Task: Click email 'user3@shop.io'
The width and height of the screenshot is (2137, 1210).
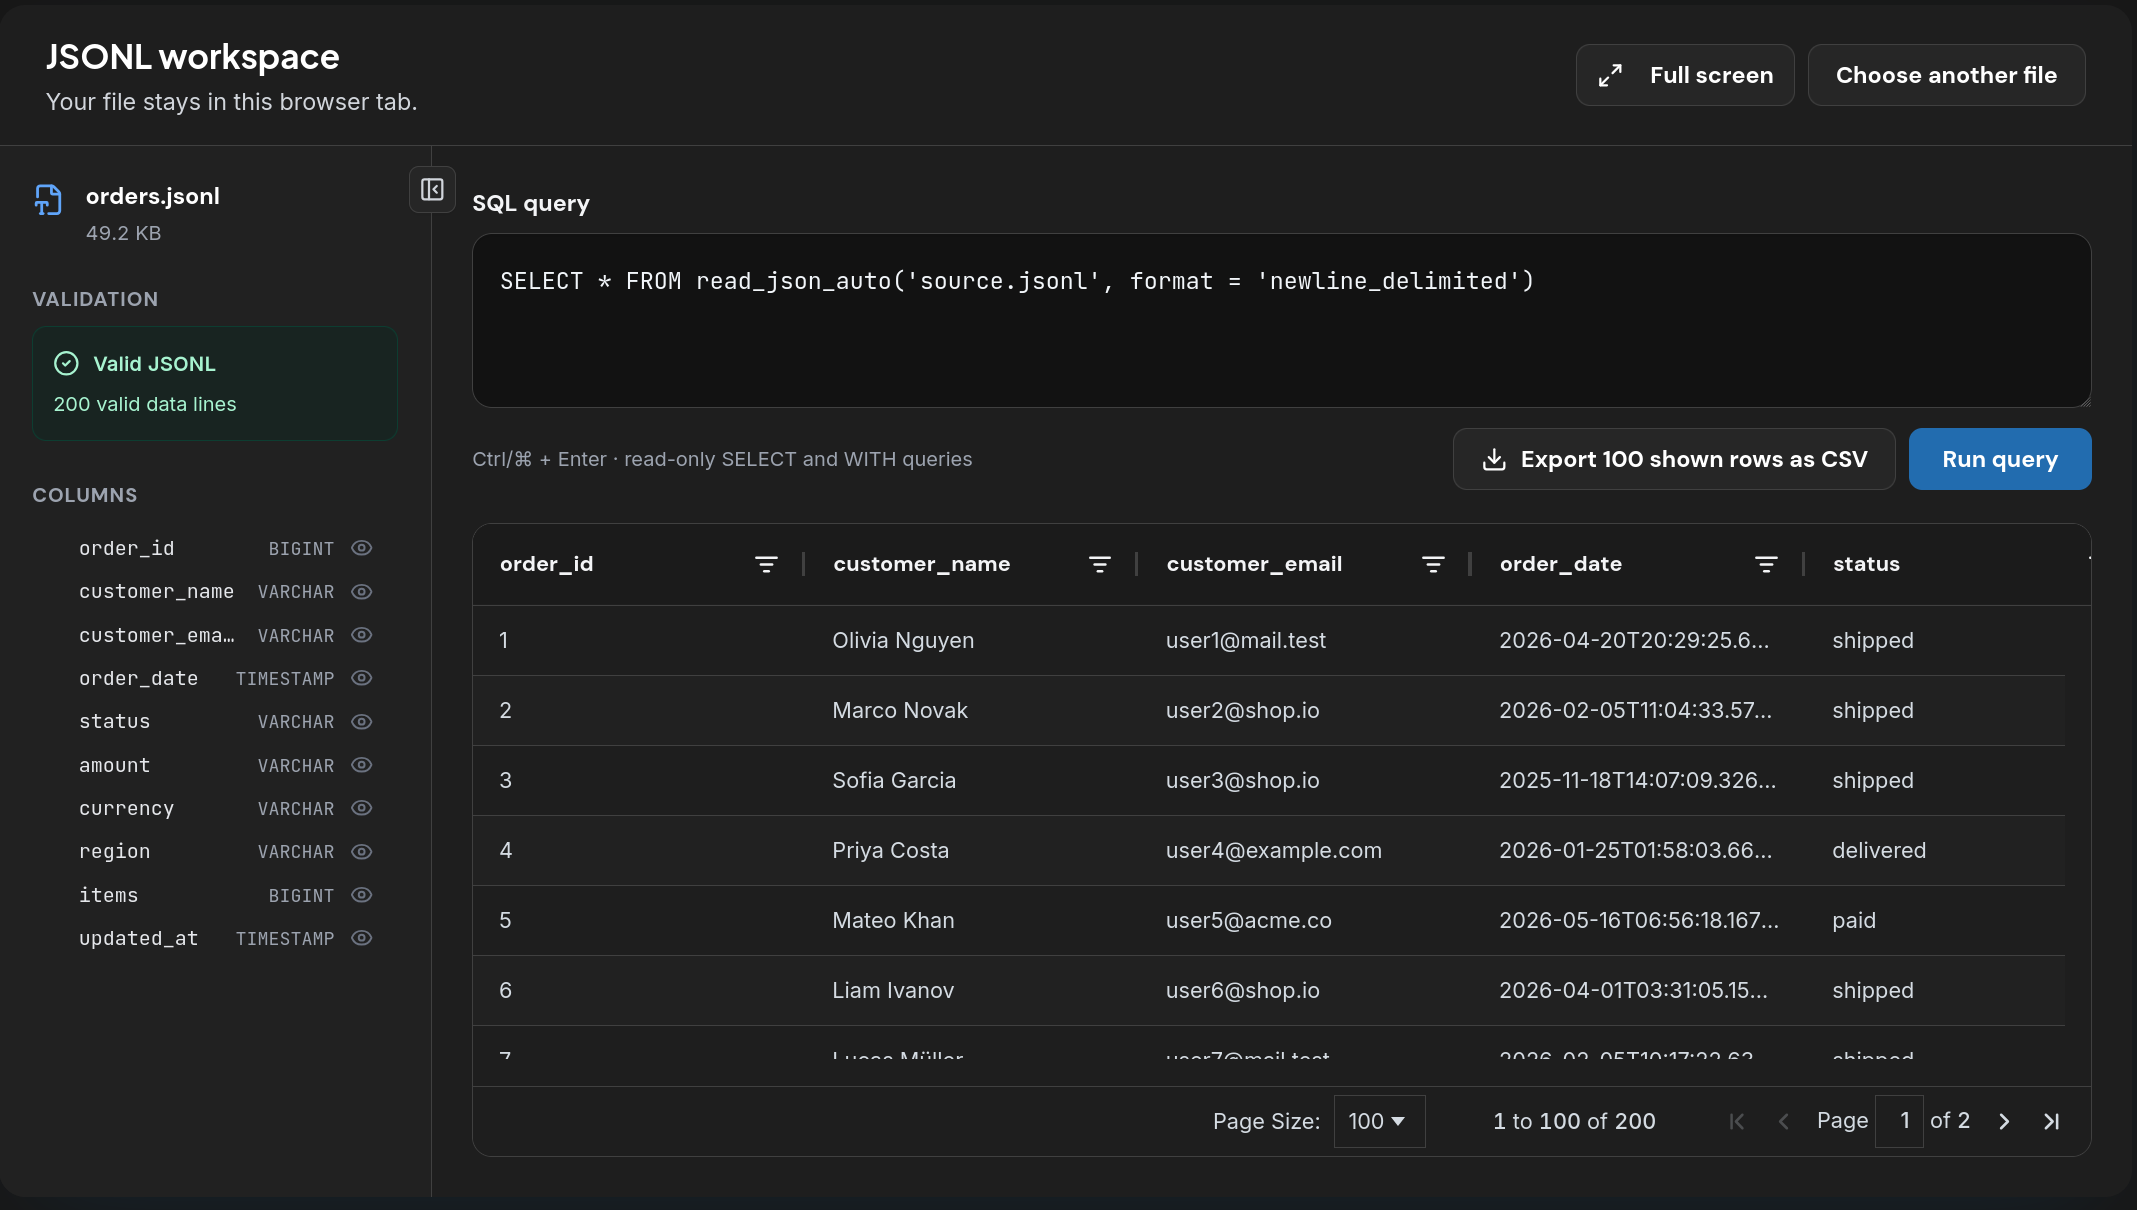Action: [1242, 780]
